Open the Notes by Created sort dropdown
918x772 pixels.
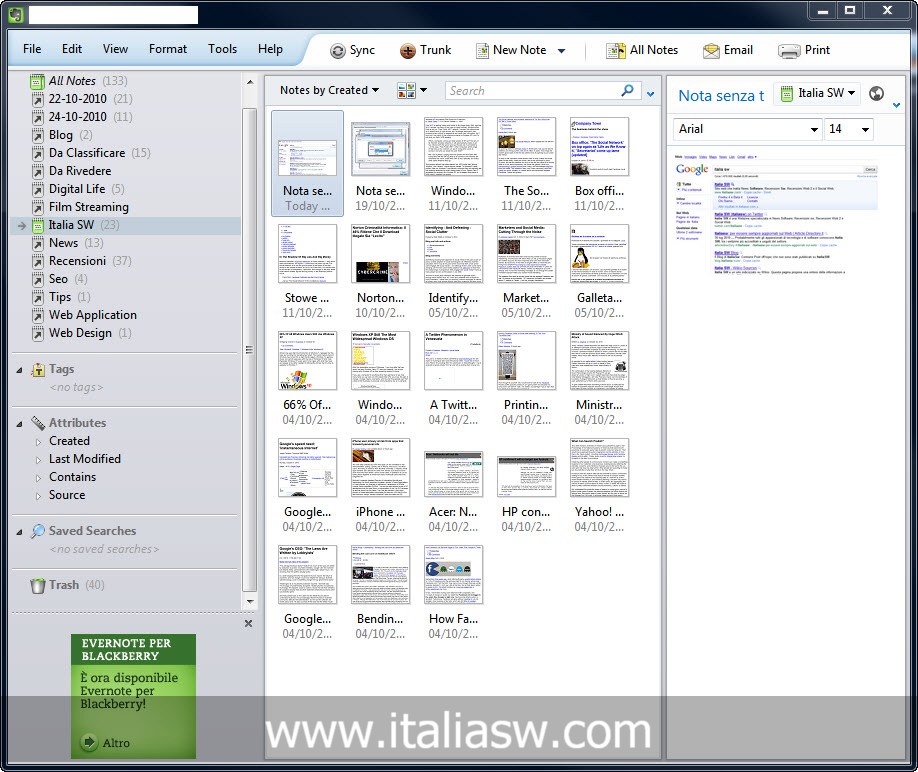(x=329, y=90)
